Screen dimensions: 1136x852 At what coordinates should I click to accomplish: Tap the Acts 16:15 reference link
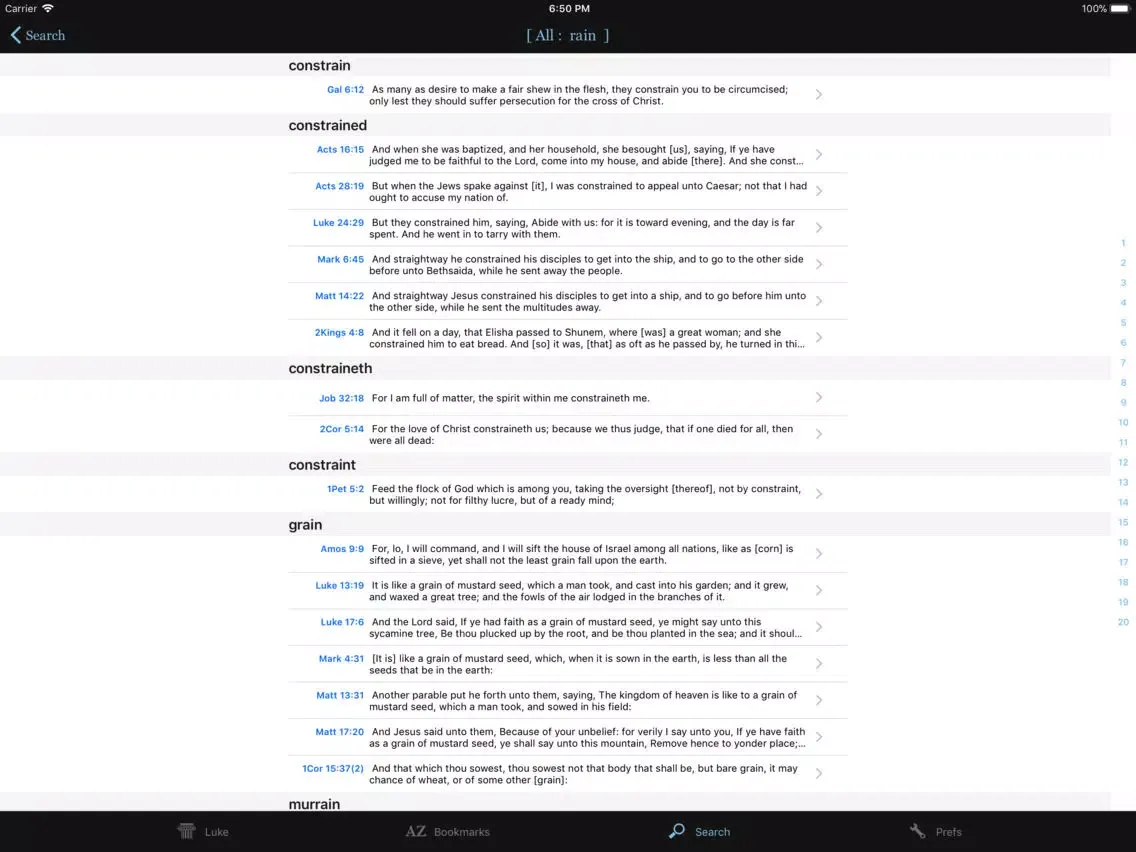click(x=340, y=150)
